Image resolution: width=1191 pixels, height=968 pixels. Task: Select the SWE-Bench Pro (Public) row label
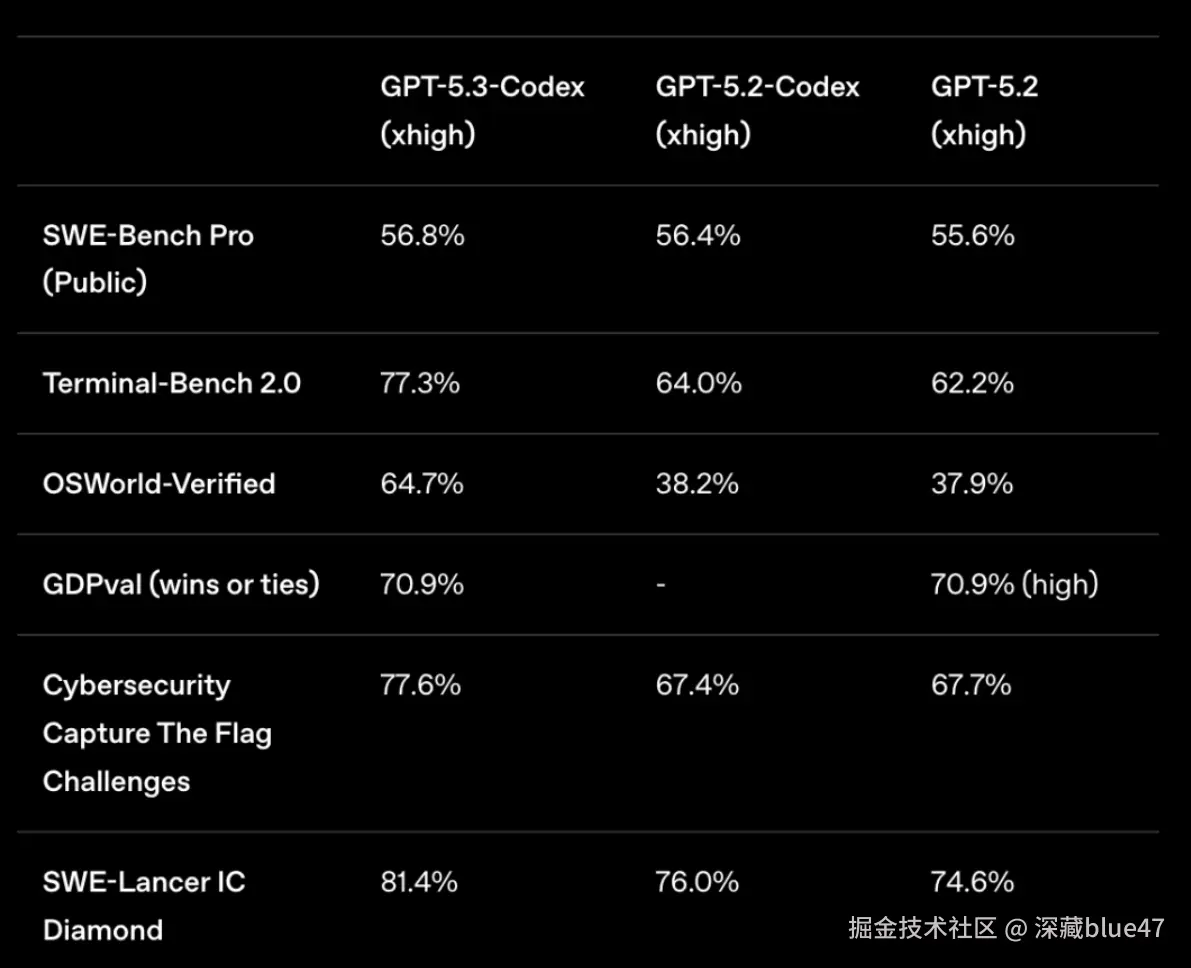(x=148, y=259)
